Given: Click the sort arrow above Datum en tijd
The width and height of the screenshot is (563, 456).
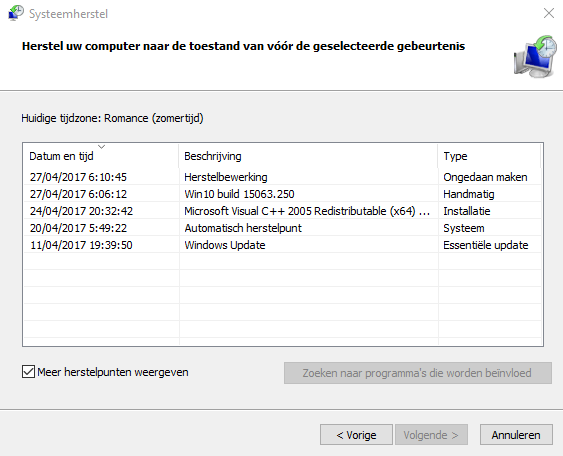Looking at the screenshot, I should [x=102, y=146].
